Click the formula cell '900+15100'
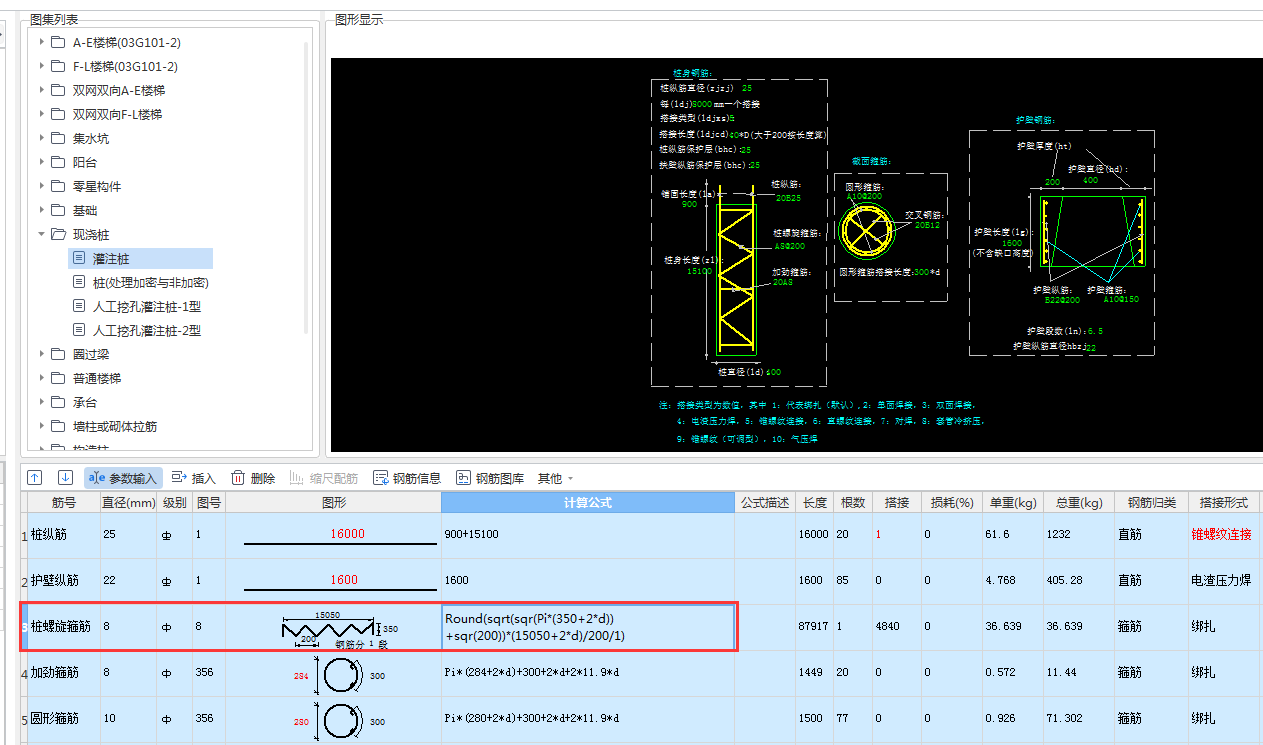The height and width of the screenshot is (745, 1263). [x=587, y=535]
